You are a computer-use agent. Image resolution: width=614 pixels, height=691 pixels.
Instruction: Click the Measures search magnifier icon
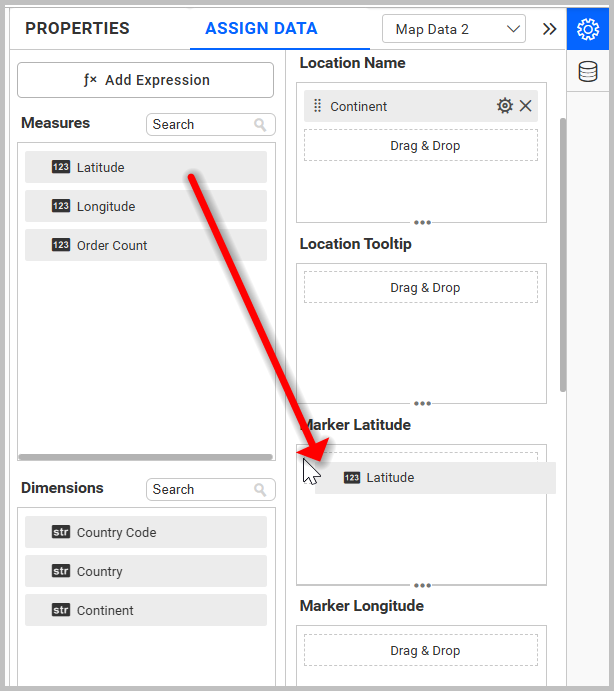[x=261, y=125]
